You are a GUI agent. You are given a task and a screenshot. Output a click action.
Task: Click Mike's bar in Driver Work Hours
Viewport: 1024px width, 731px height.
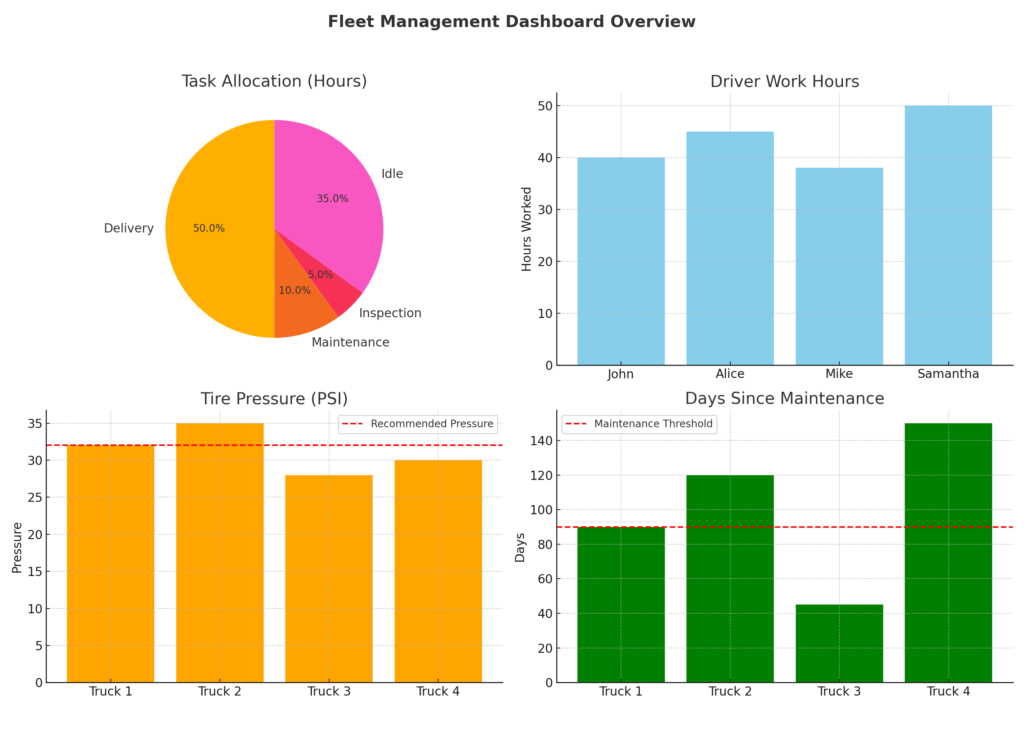point(839,267)
